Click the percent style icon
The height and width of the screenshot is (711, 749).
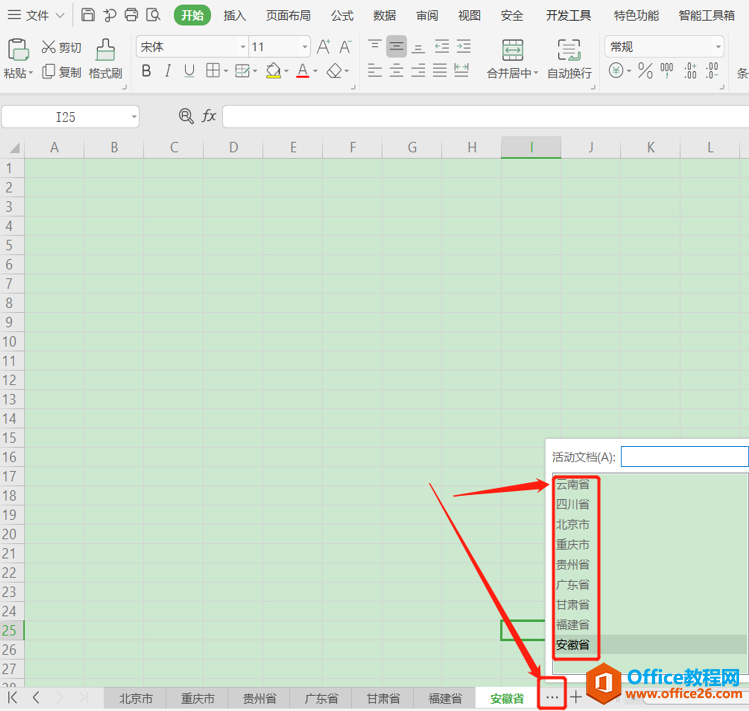[645, 71]
